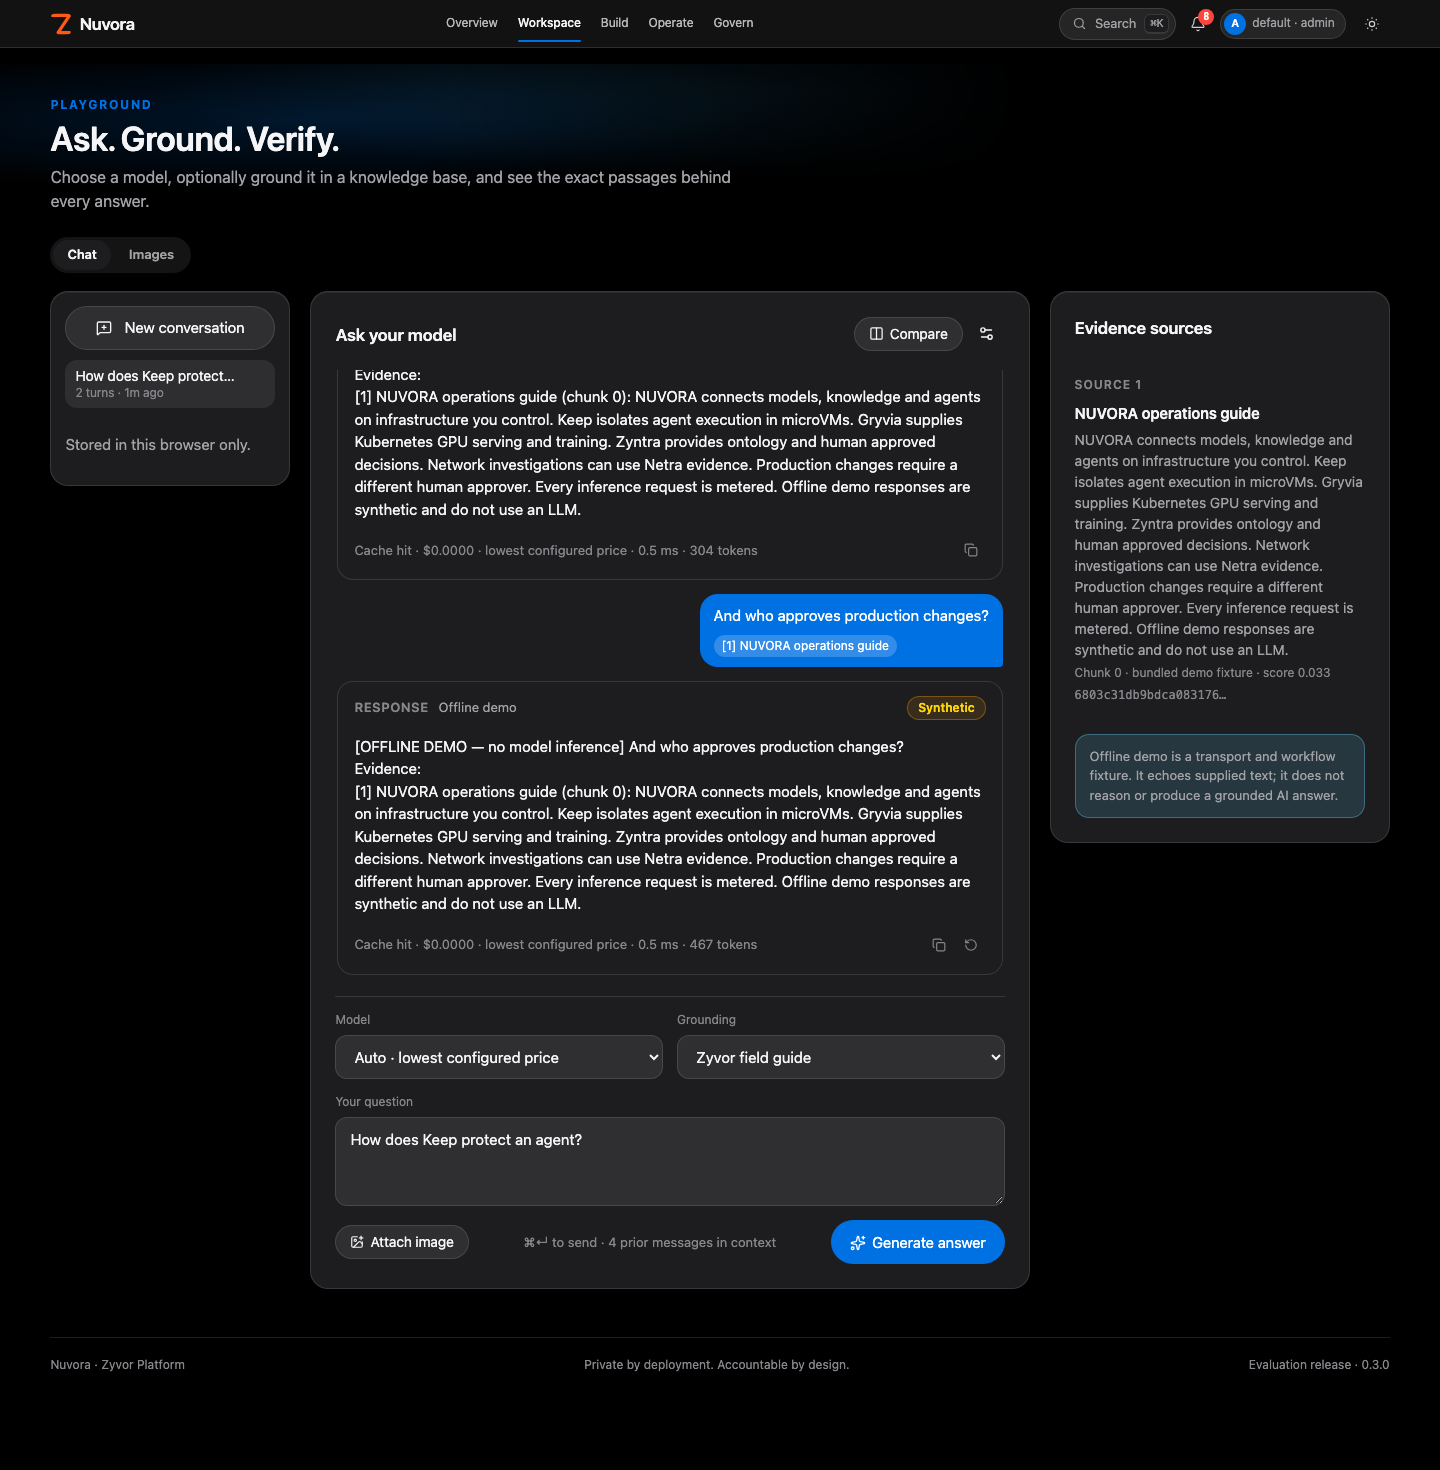
Task: Click the Compare button
Action: (x=908, y=334)
